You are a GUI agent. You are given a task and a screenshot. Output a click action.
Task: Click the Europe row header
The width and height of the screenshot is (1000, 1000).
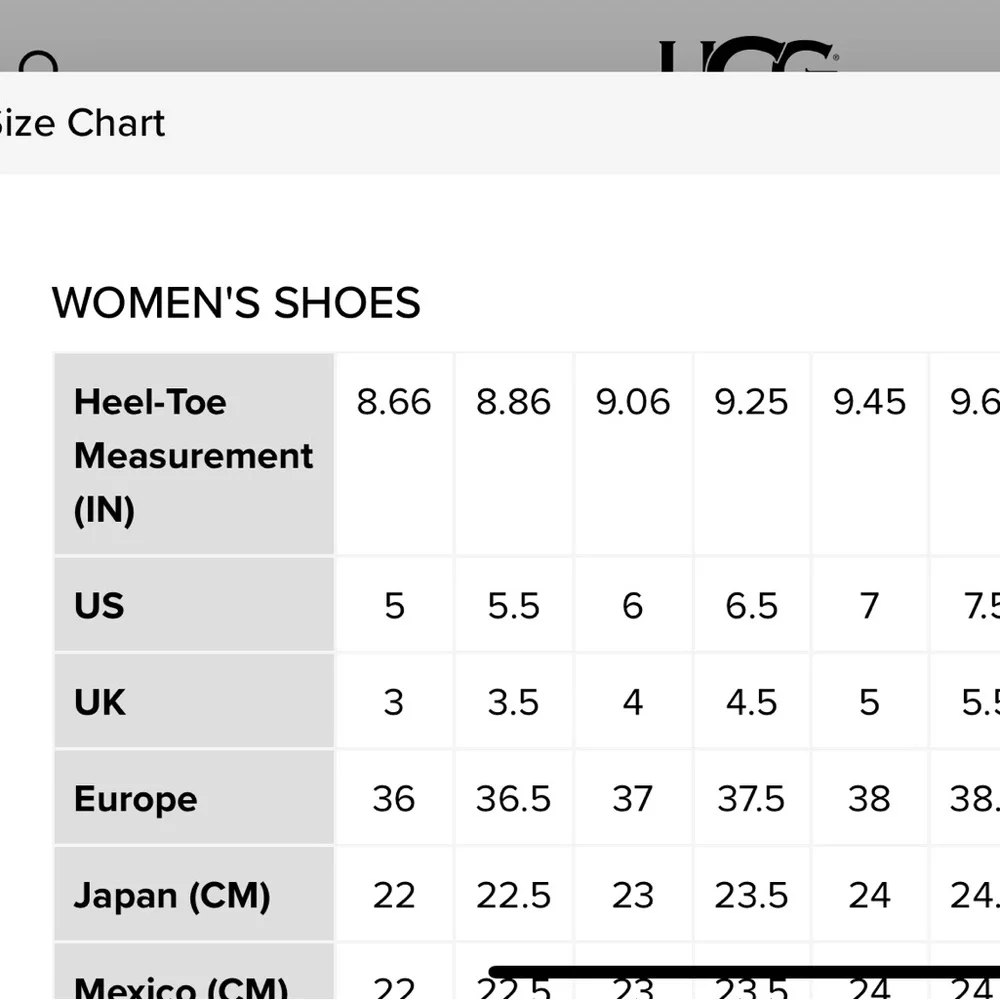[194, 798]
